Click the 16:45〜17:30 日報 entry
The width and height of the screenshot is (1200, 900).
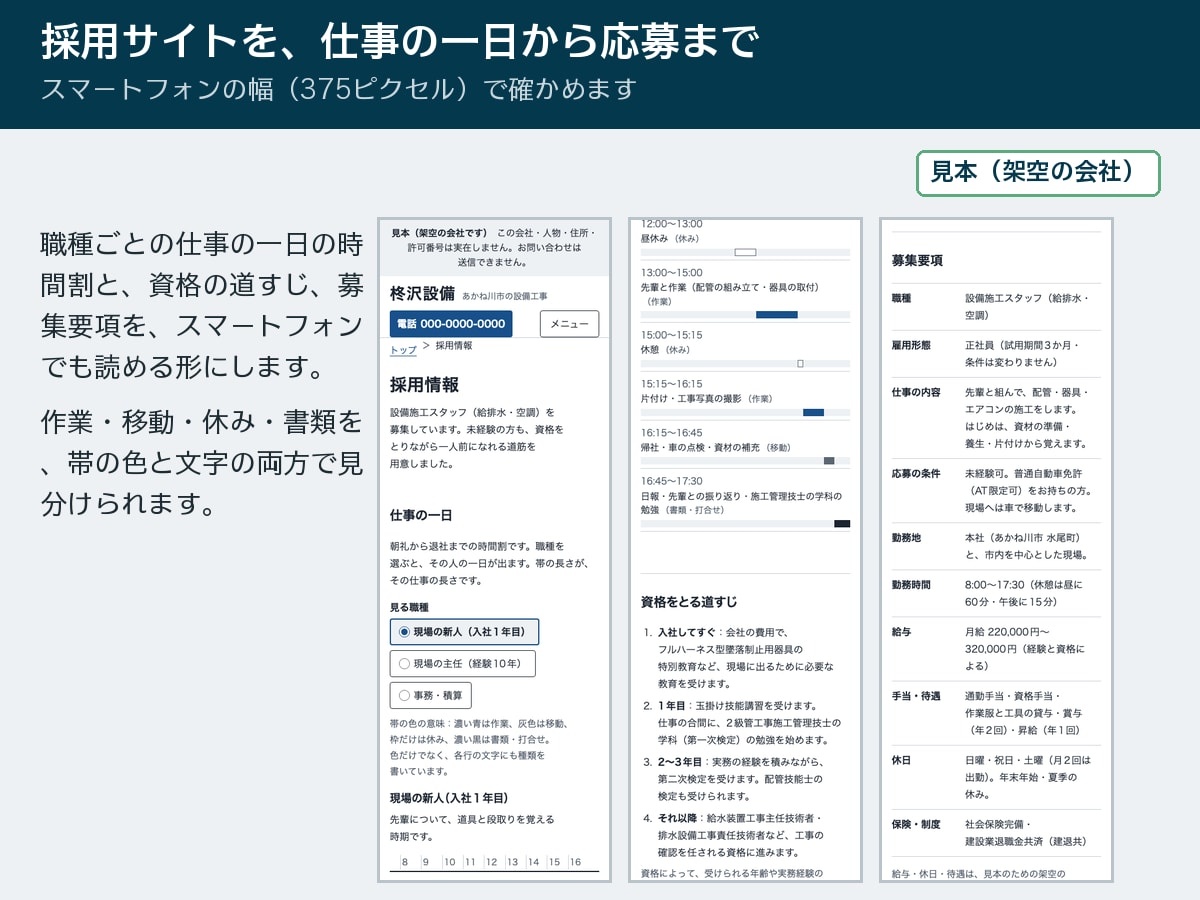coord(745,503)
